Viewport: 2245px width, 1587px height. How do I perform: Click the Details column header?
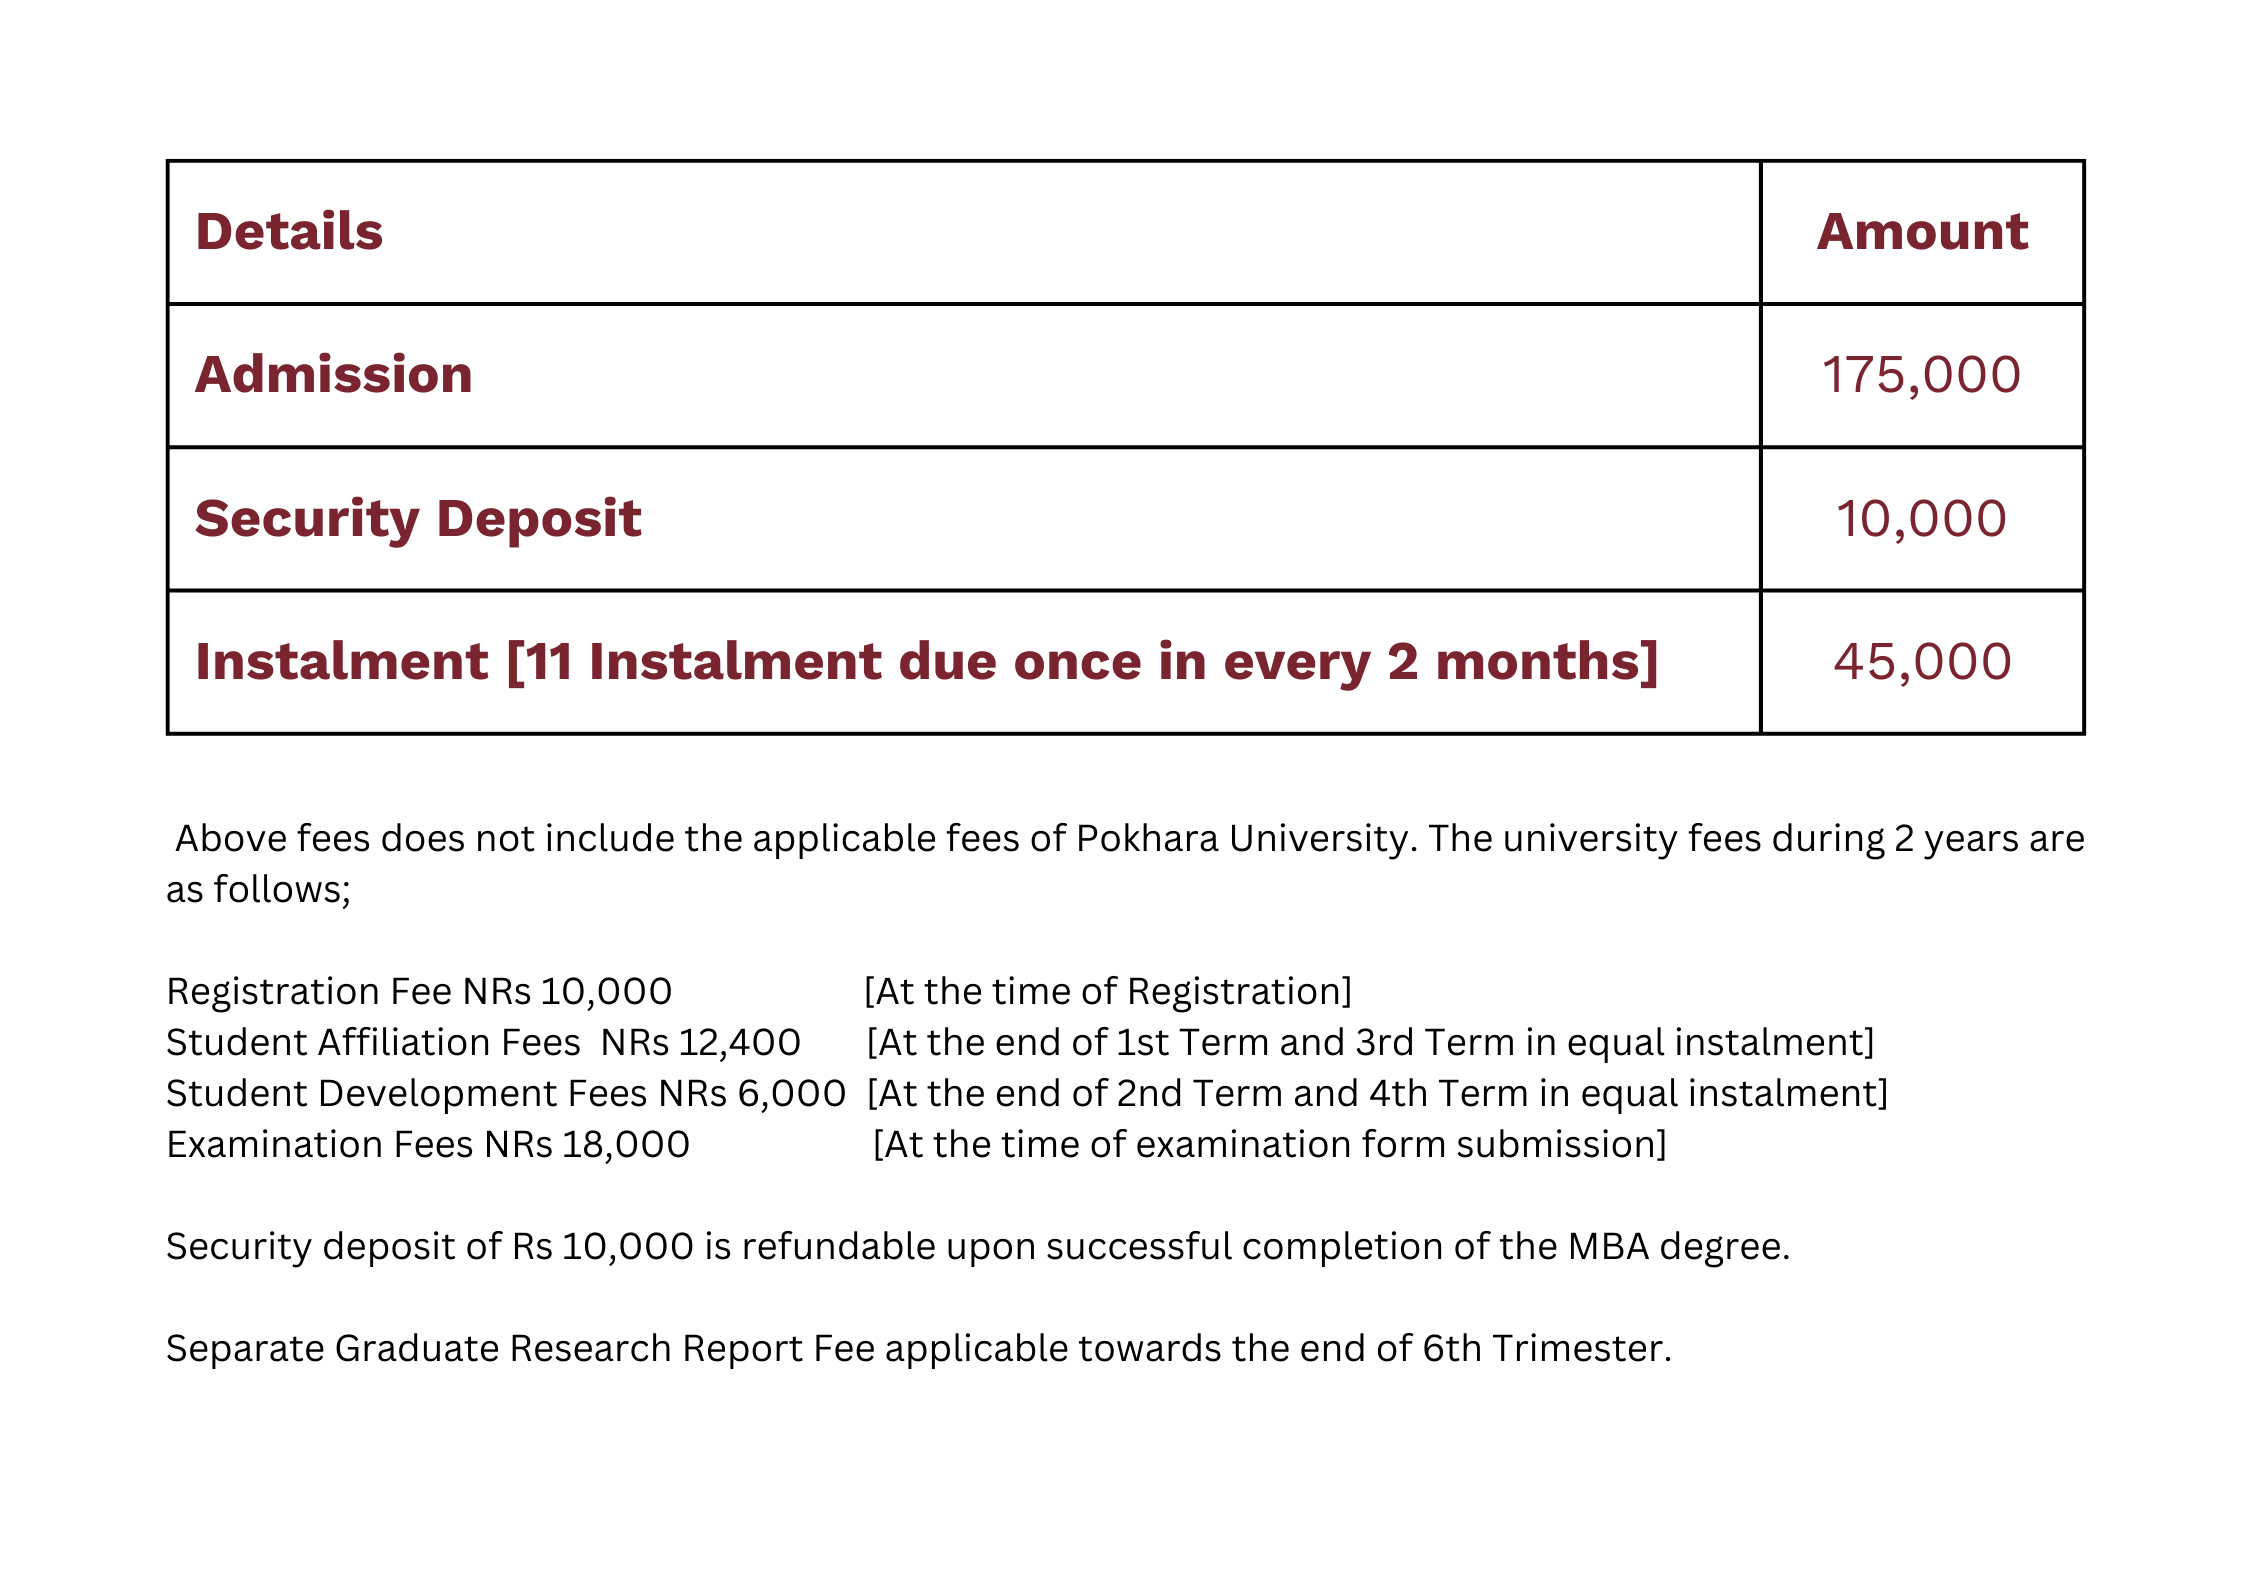(x=289, y=232)
